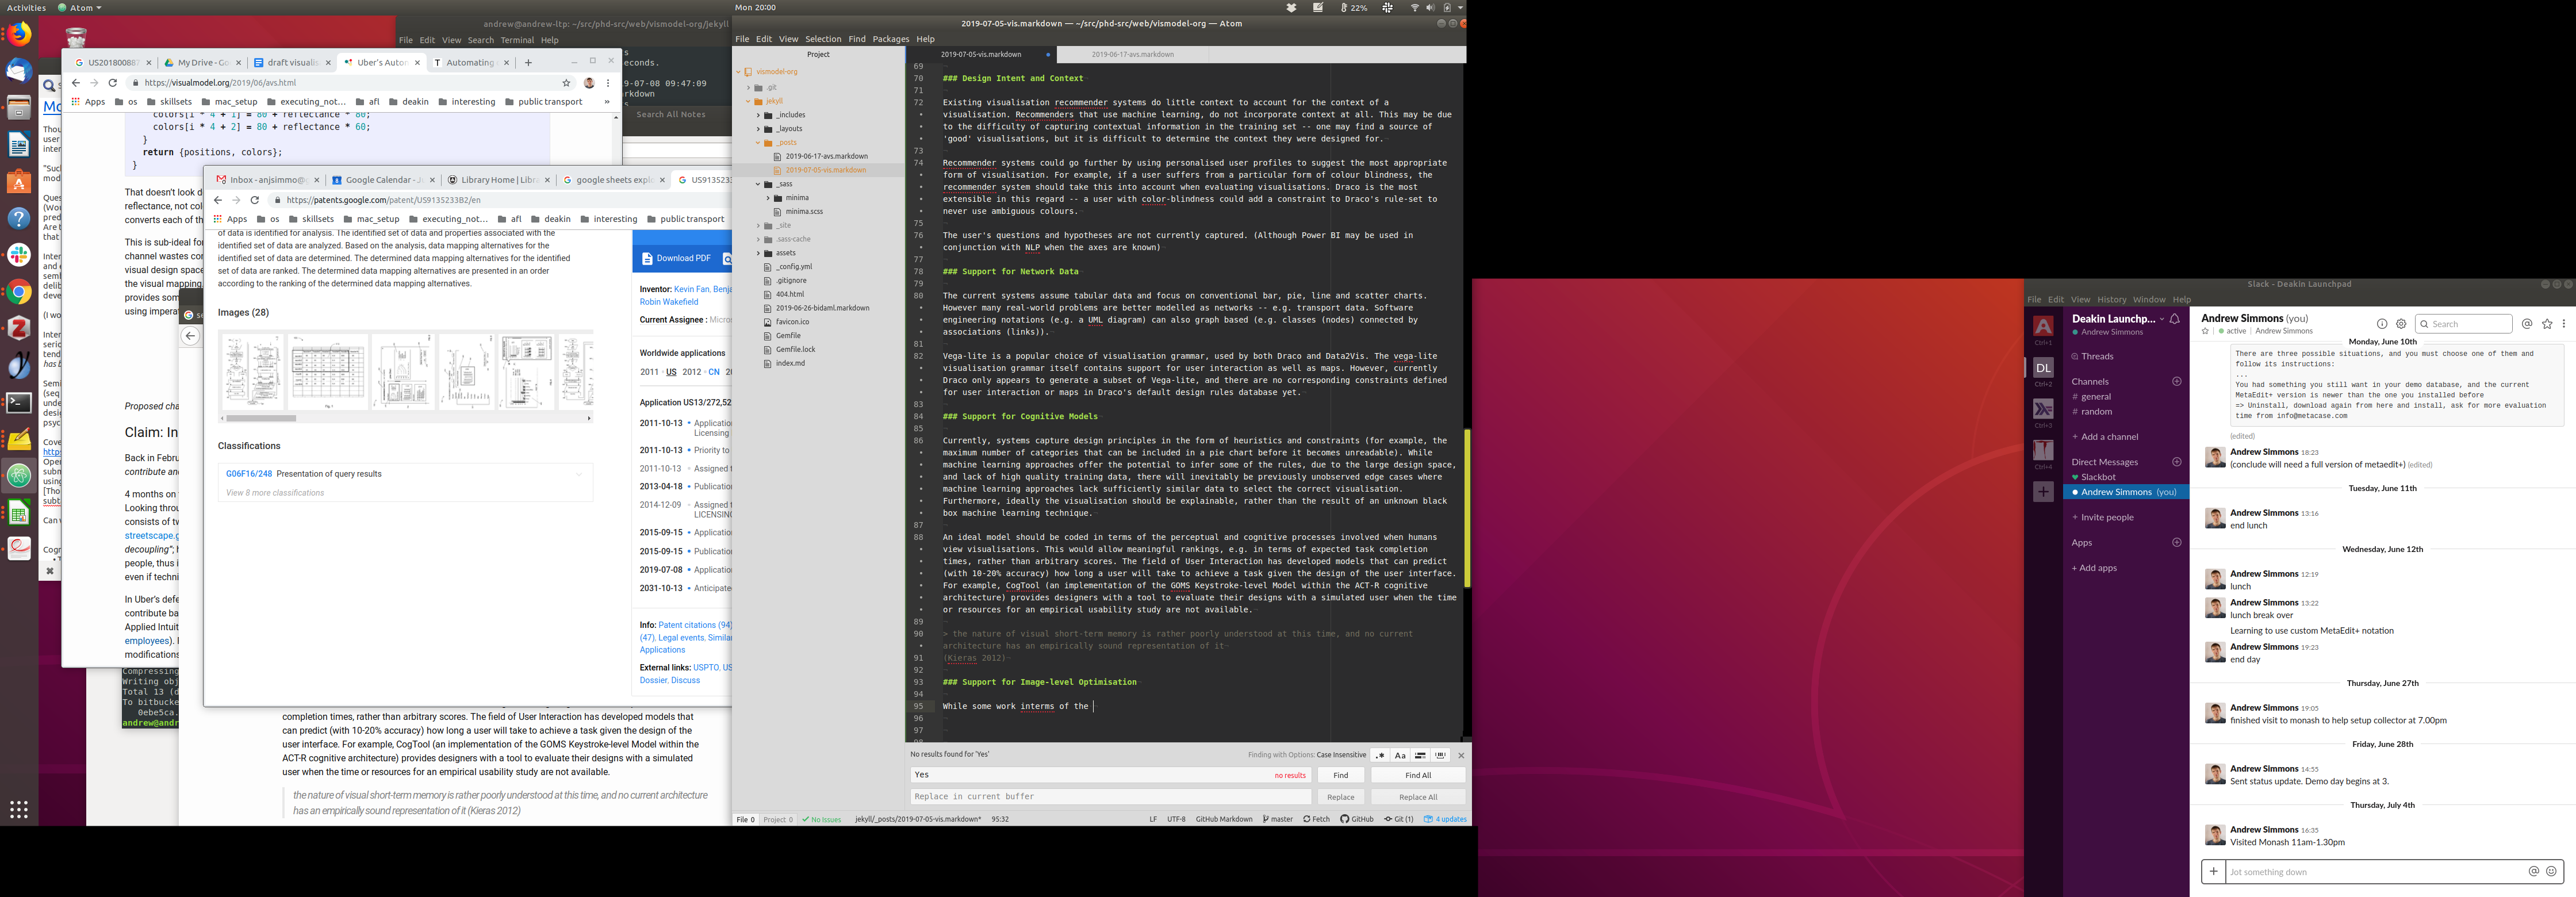The height and width of the screenshot is (897, 2576).
Task: Click Fetch in Atom status bar
Action: point(1316,819)
